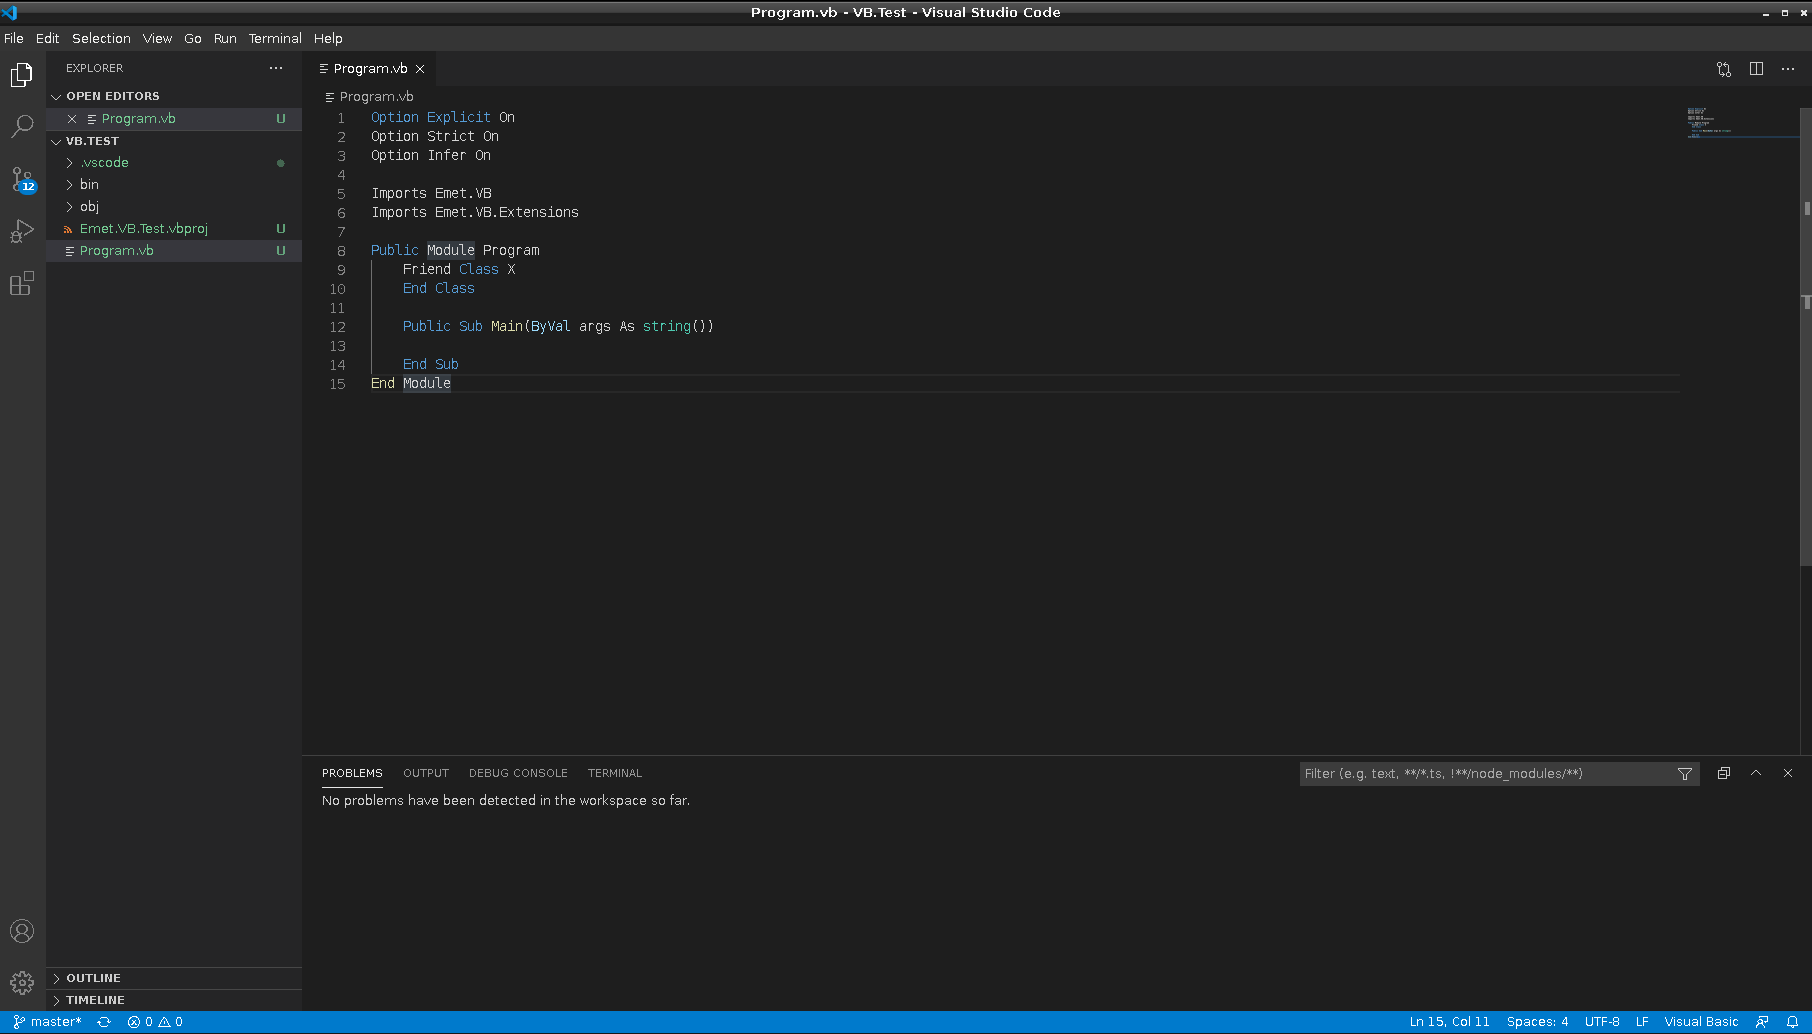
Task: Toggle Group problems by file
Action: (x=1723, y=773)
